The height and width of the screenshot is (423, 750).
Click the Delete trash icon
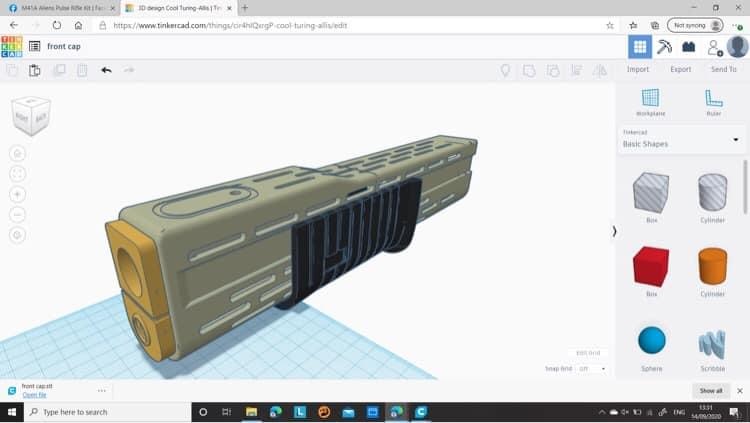click(x=82, y=70)
